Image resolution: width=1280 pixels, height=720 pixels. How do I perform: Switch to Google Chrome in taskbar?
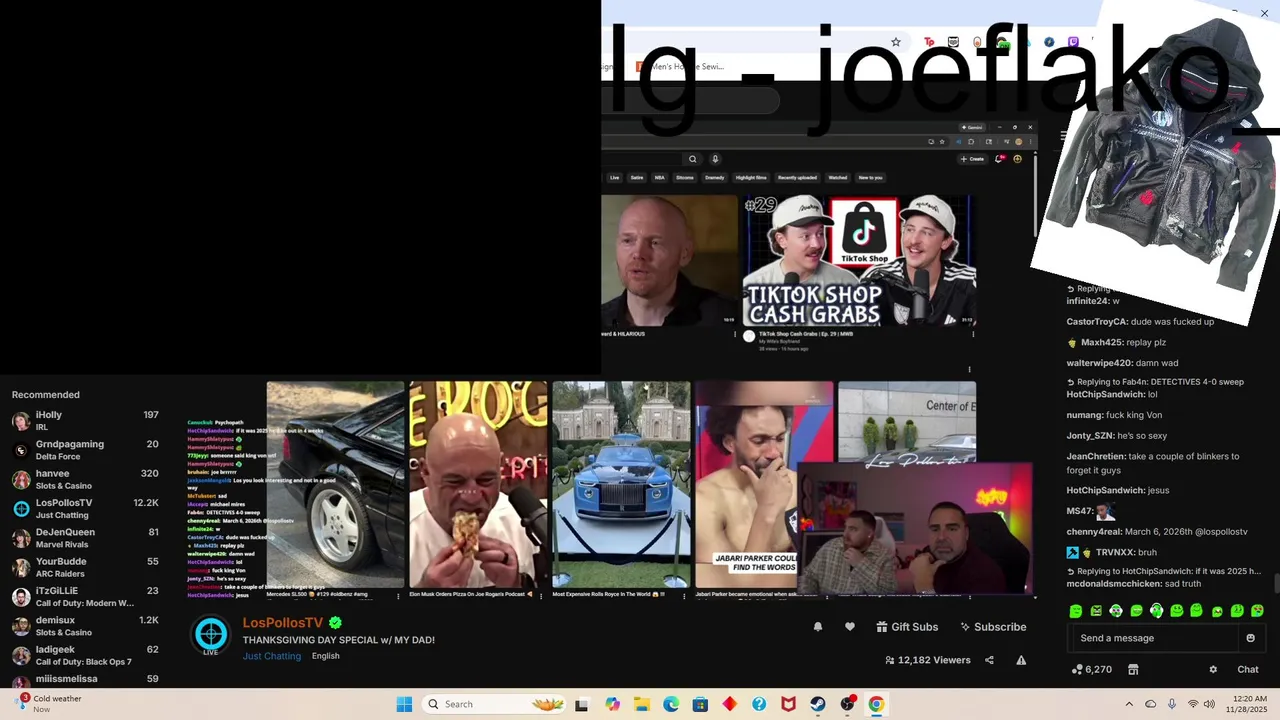tap(876, 704)
